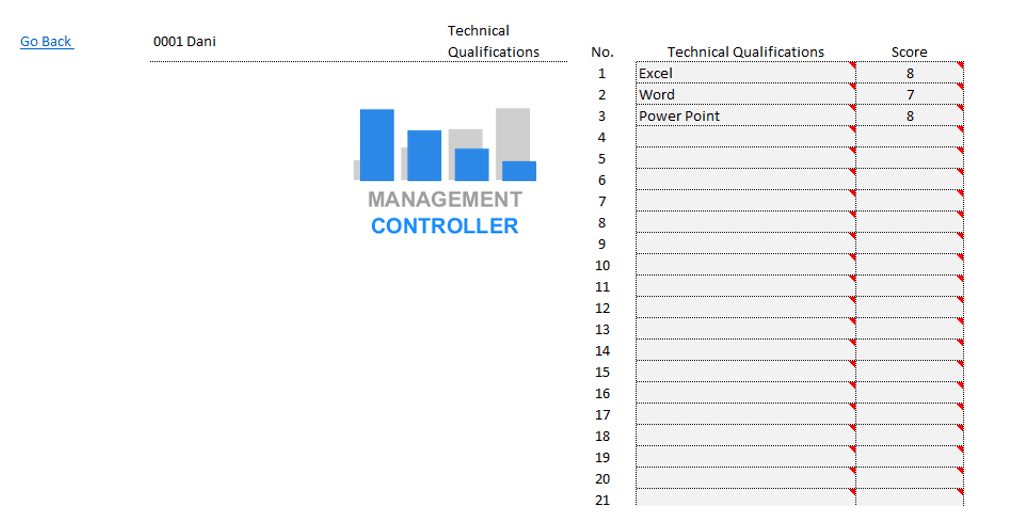Click the score cell for Excel
This screenshot has height=527, width=1014.
(909, 73)
